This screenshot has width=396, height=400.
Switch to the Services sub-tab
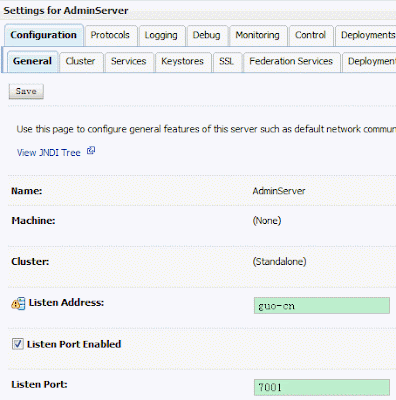click(129, 61)
